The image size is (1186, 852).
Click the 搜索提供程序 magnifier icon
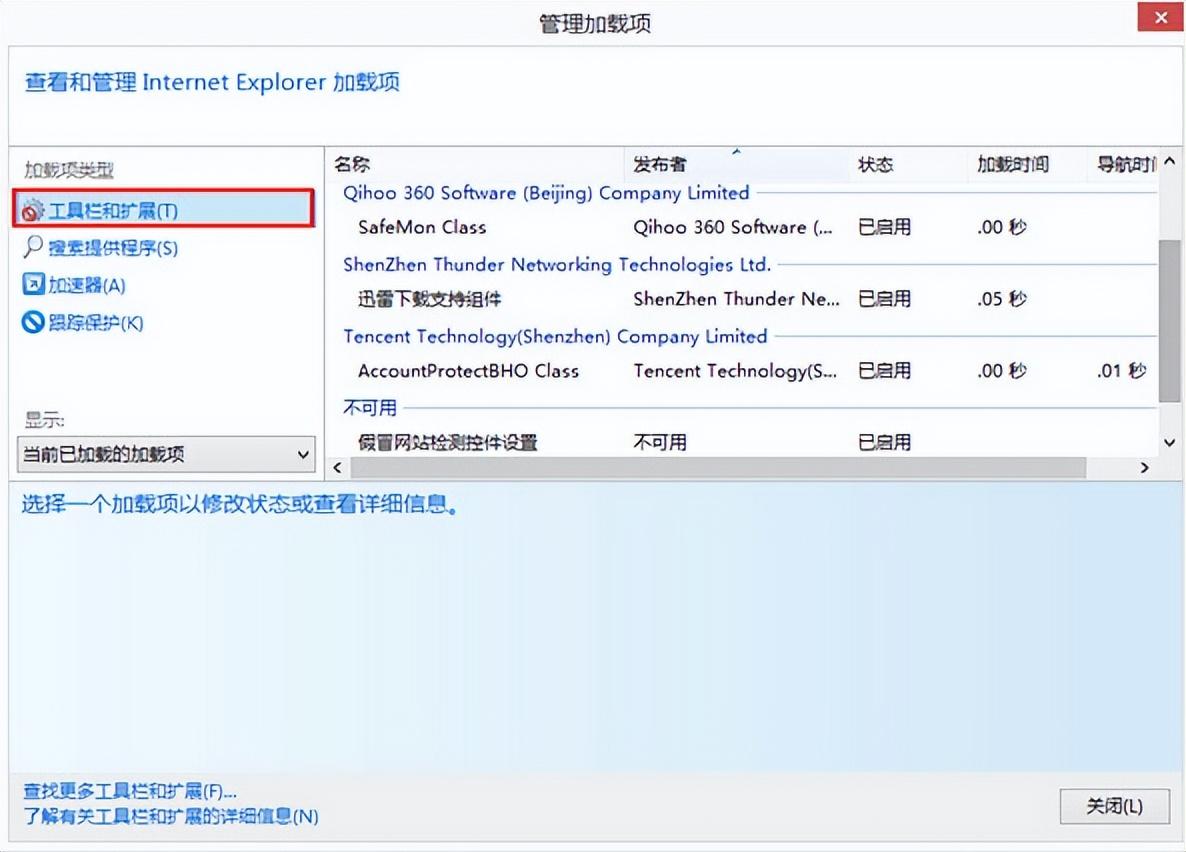pos(33,248)
